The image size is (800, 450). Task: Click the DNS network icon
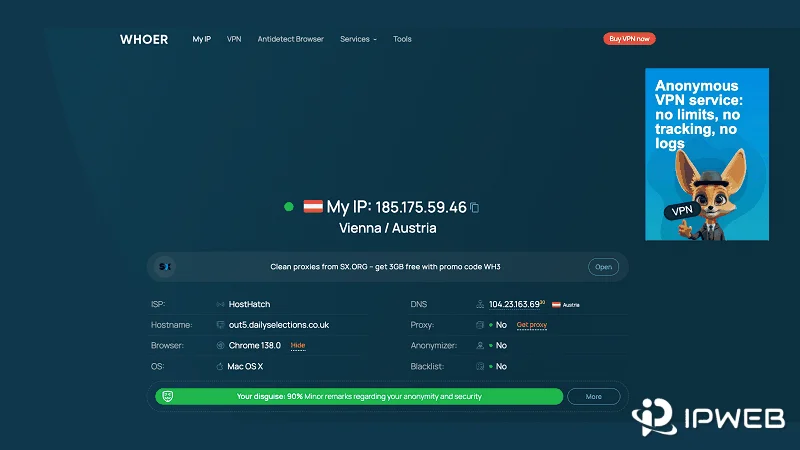coord(480,304)
